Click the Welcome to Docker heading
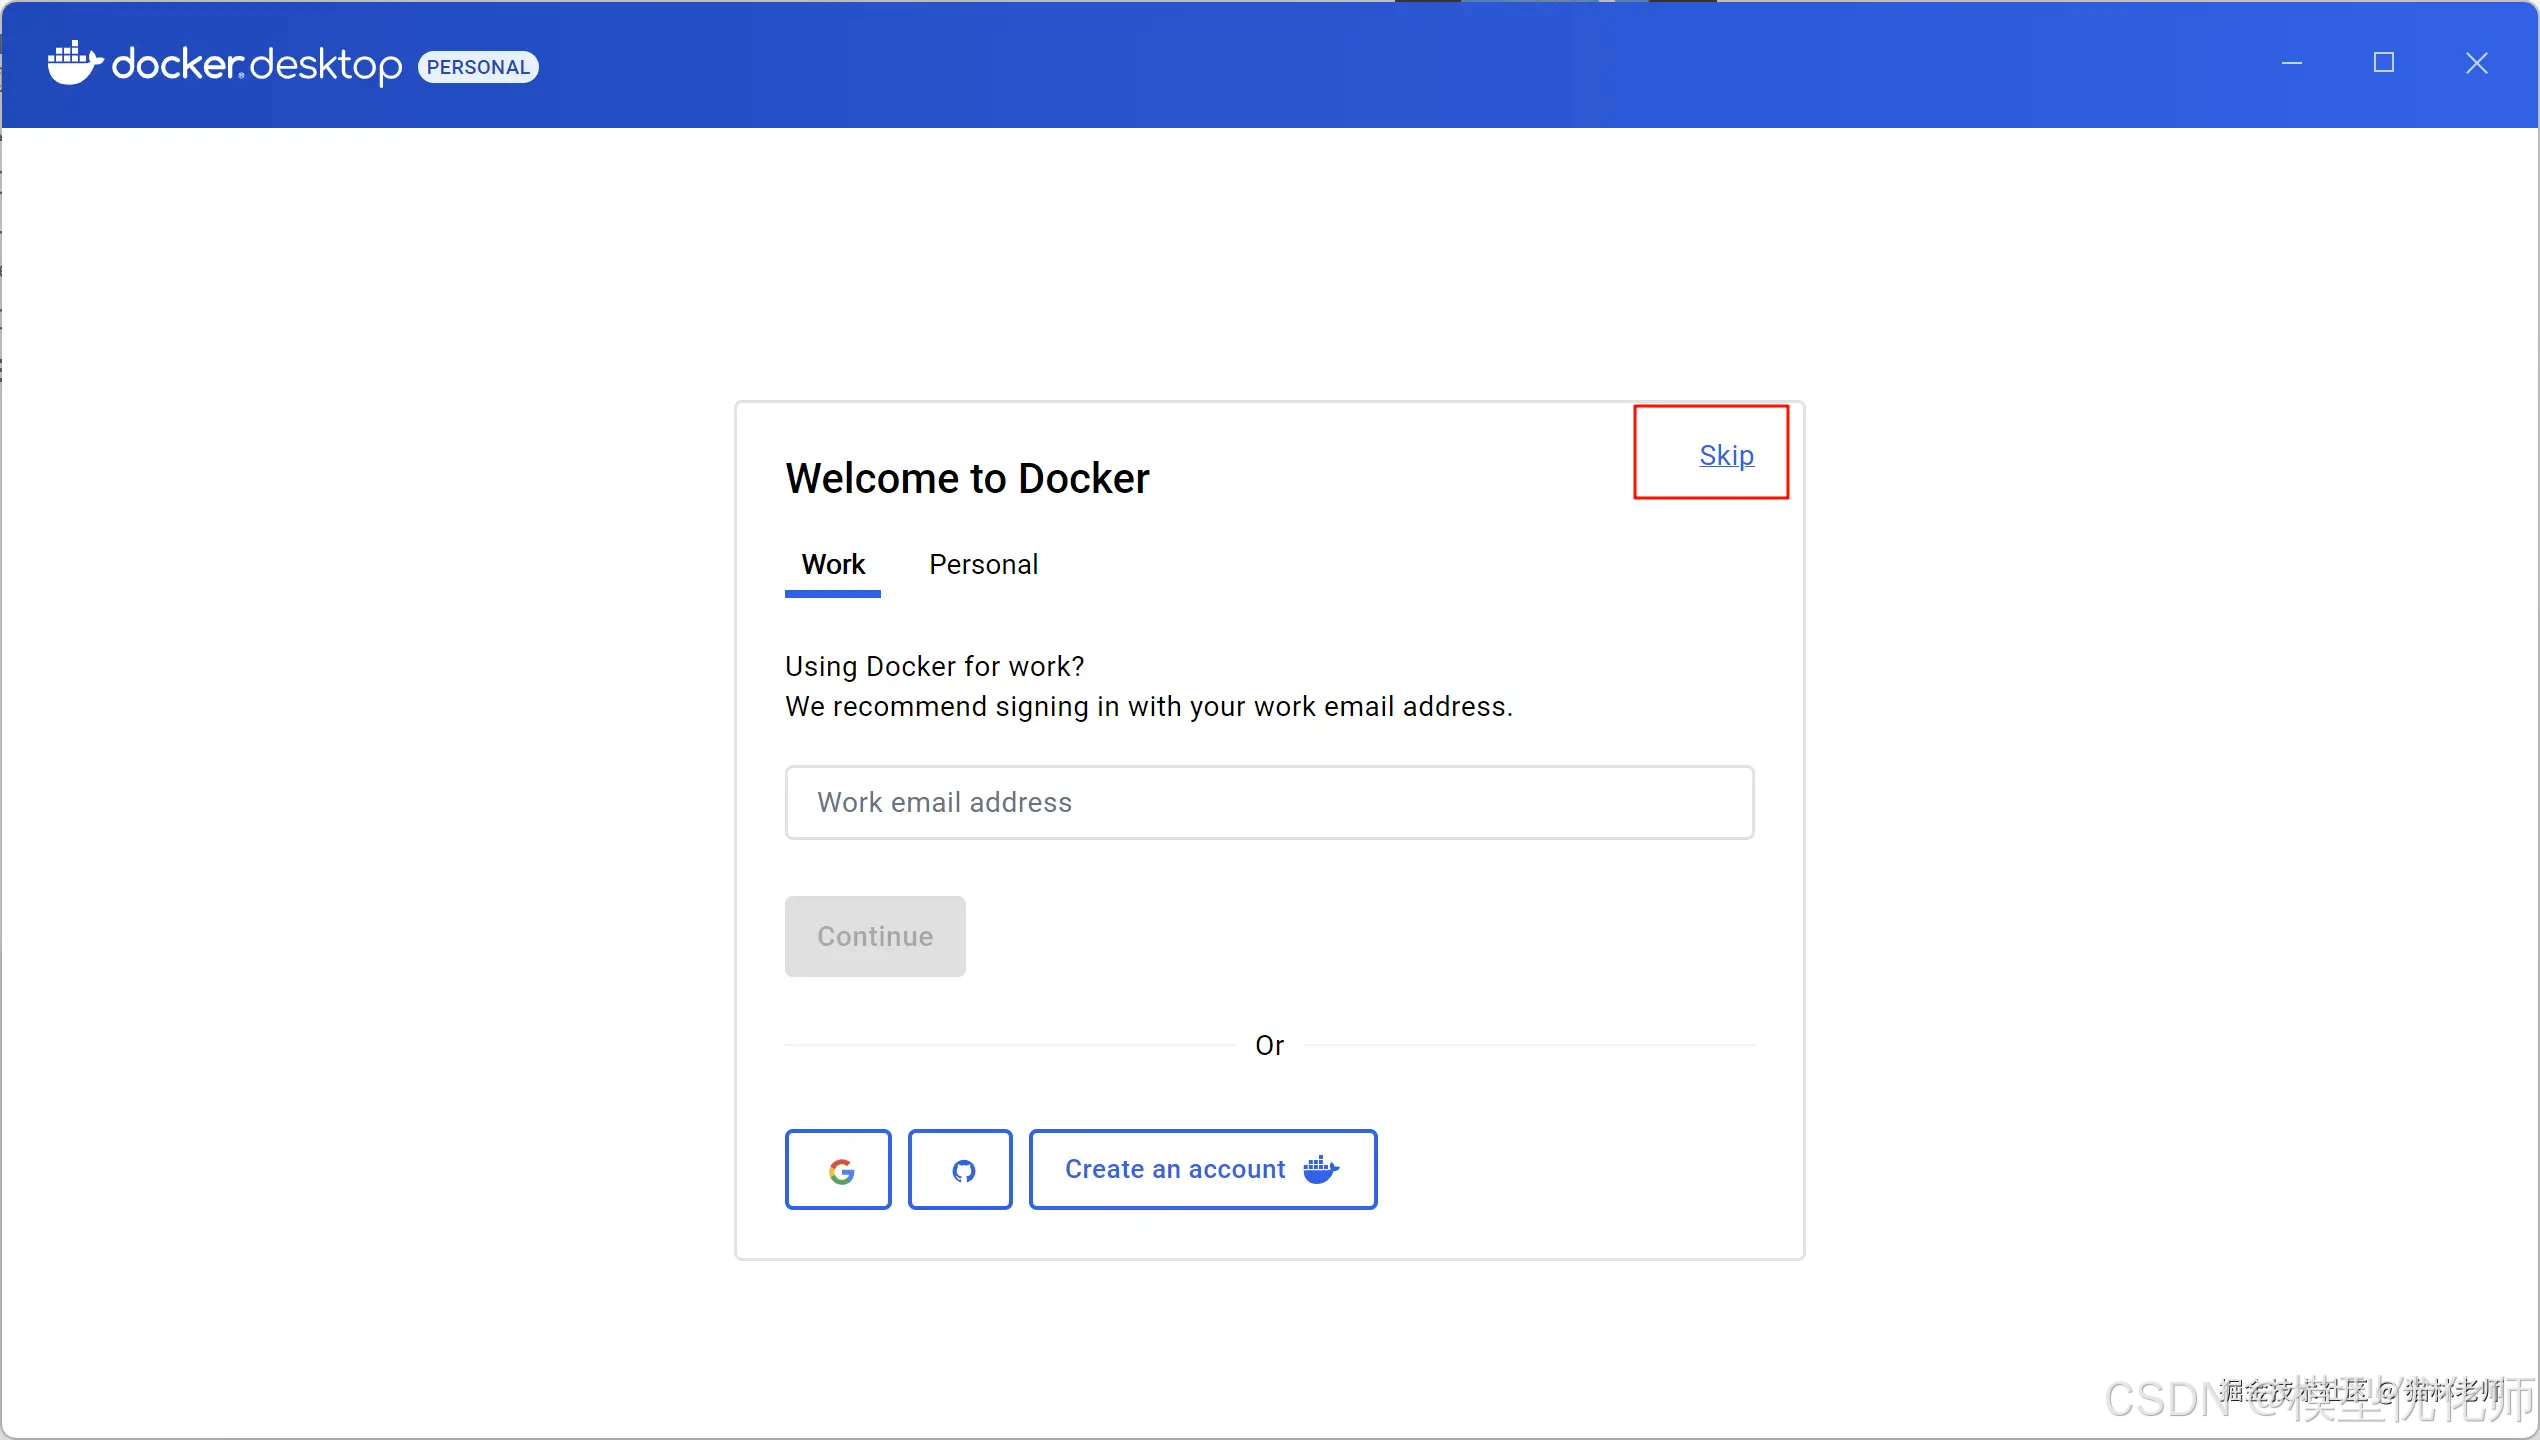The height and width of the screenshot is (1440, 2540). point(967,478)
